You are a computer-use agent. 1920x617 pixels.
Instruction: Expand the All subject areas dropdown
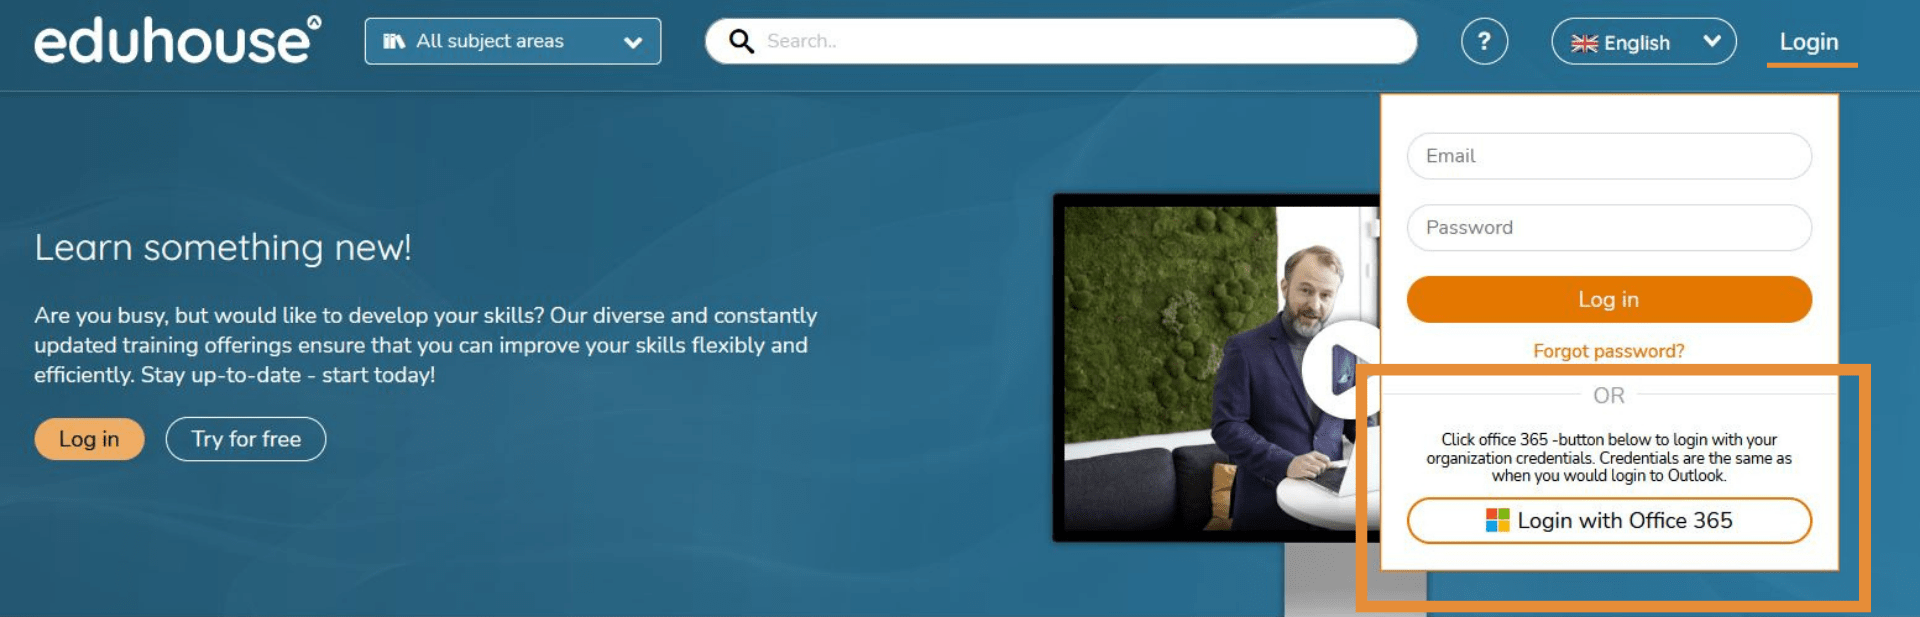513,41
